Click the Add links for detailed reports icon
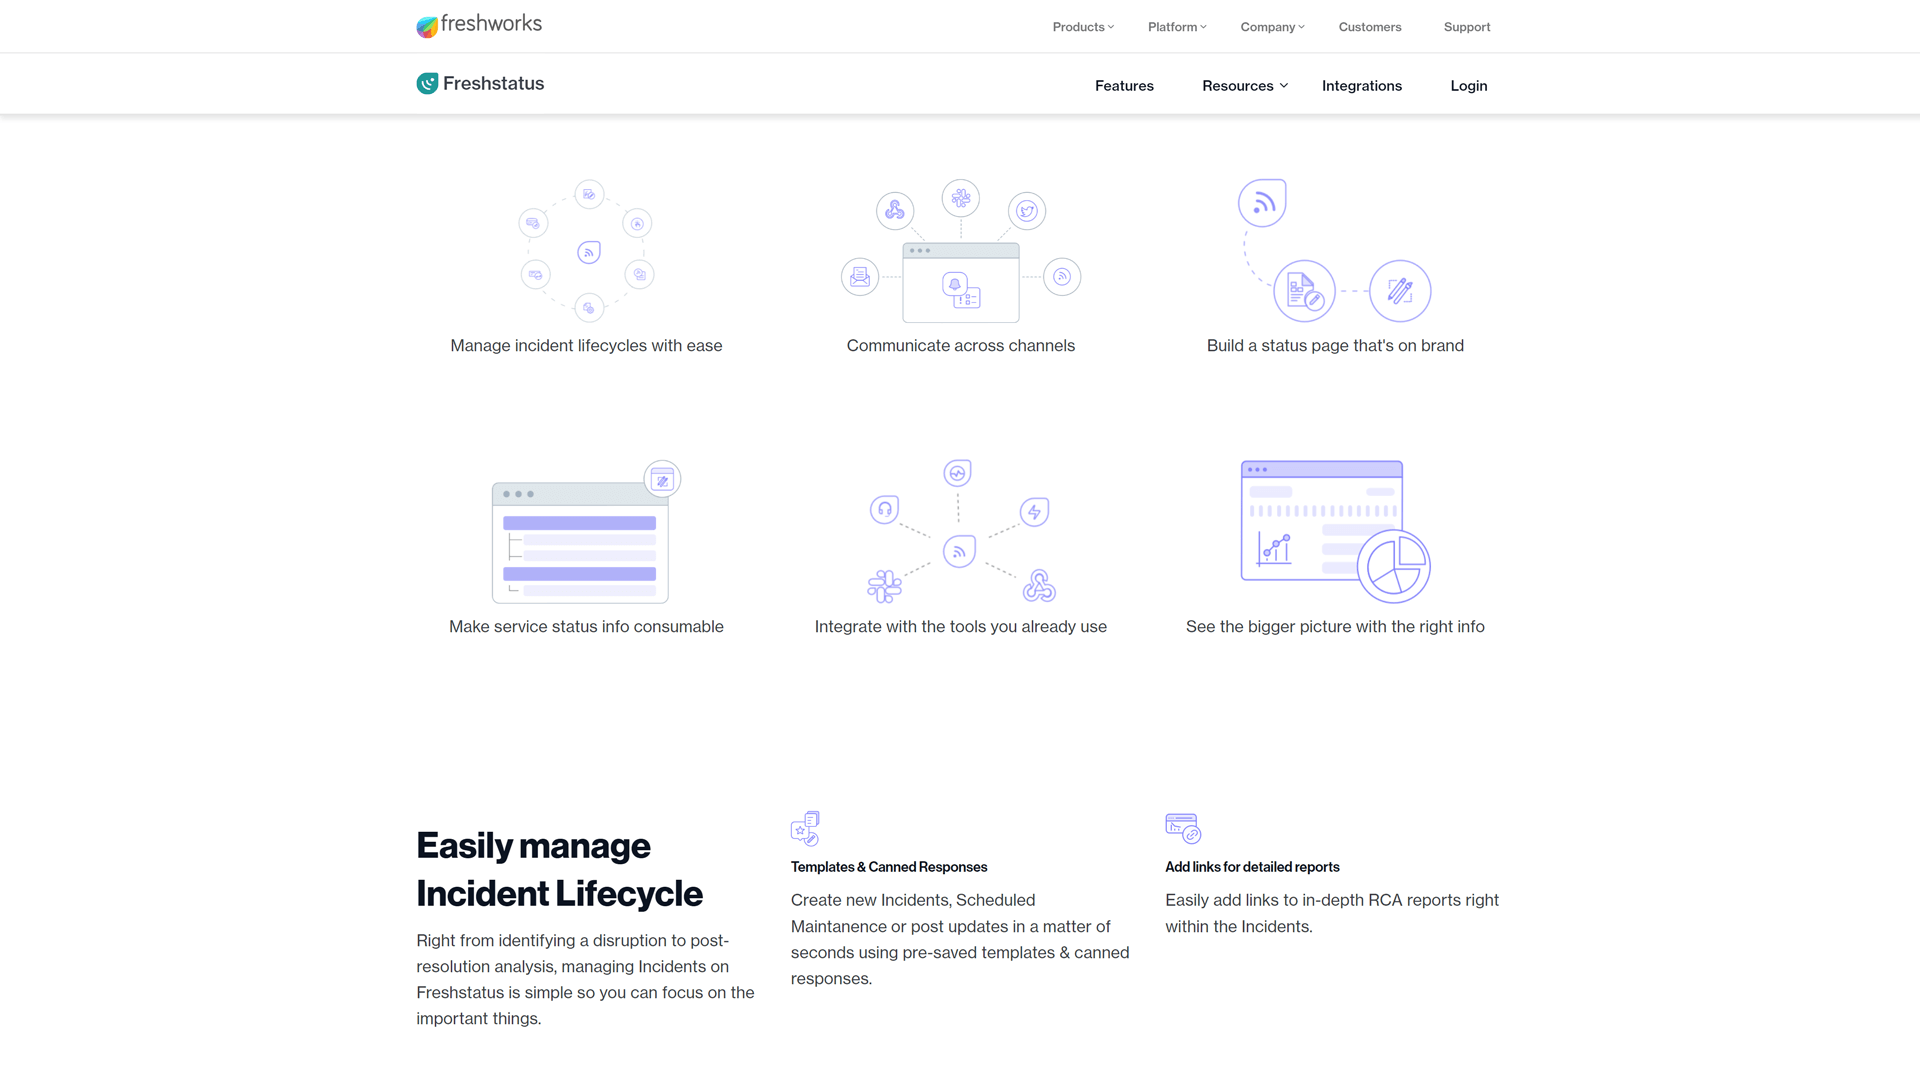 coord(1182,827)
